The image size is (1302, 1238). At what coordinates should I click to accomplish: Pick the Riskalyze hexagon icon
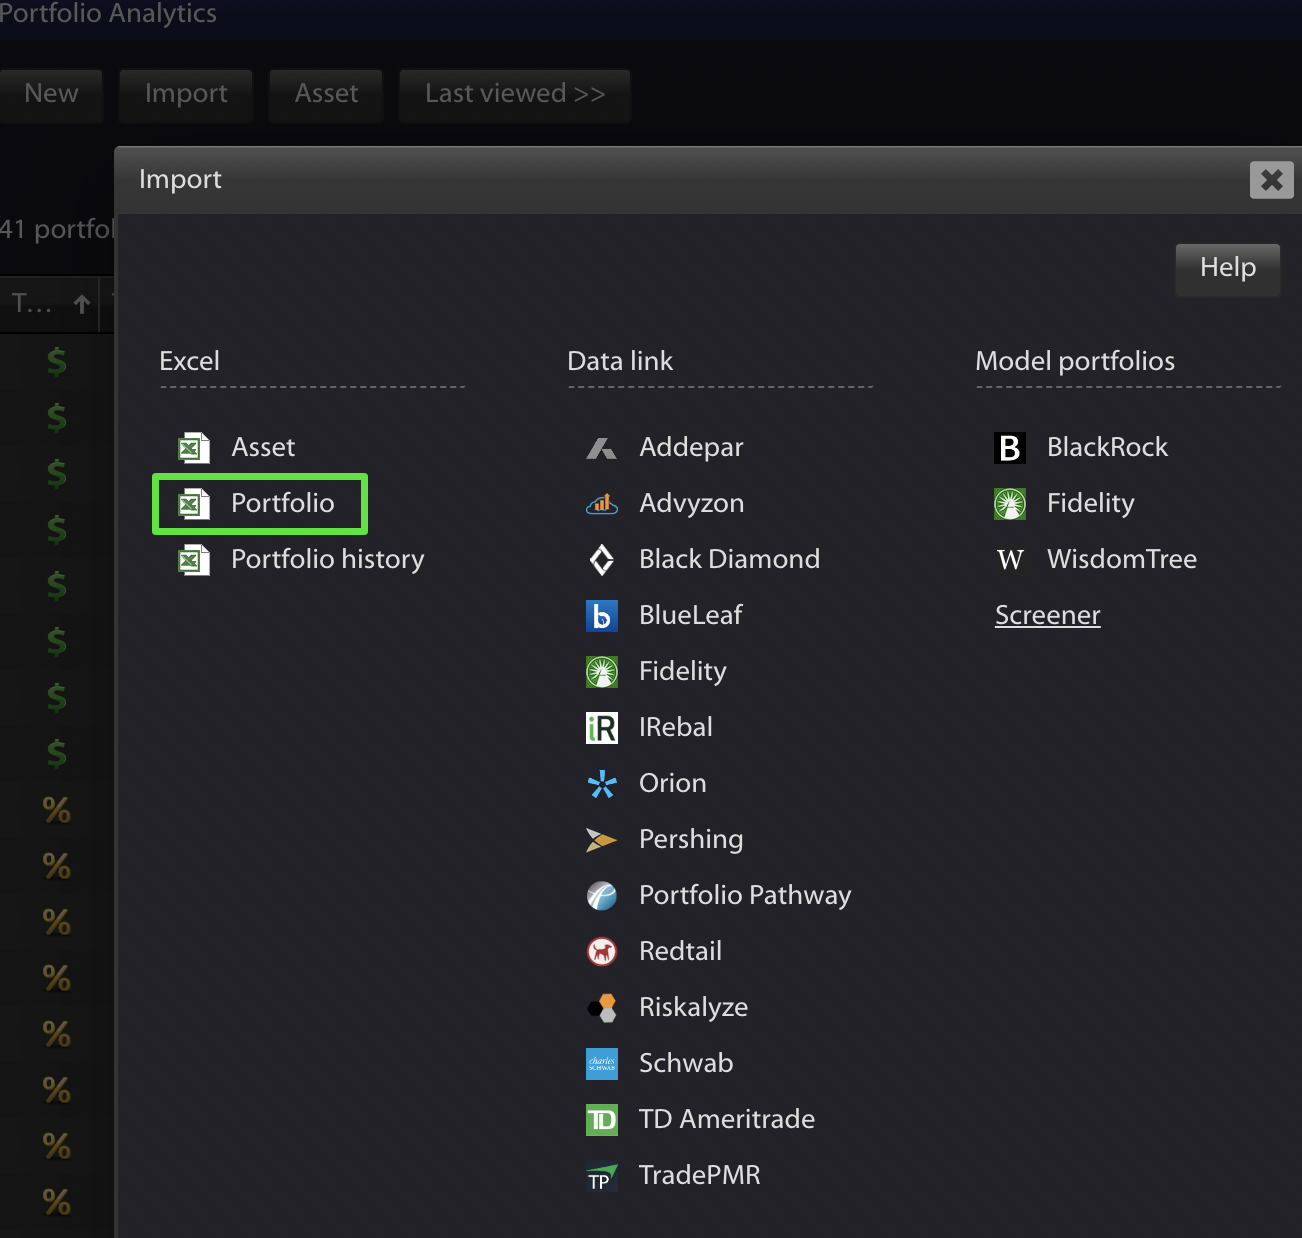pyautogui.click(x=602, y=1008)
